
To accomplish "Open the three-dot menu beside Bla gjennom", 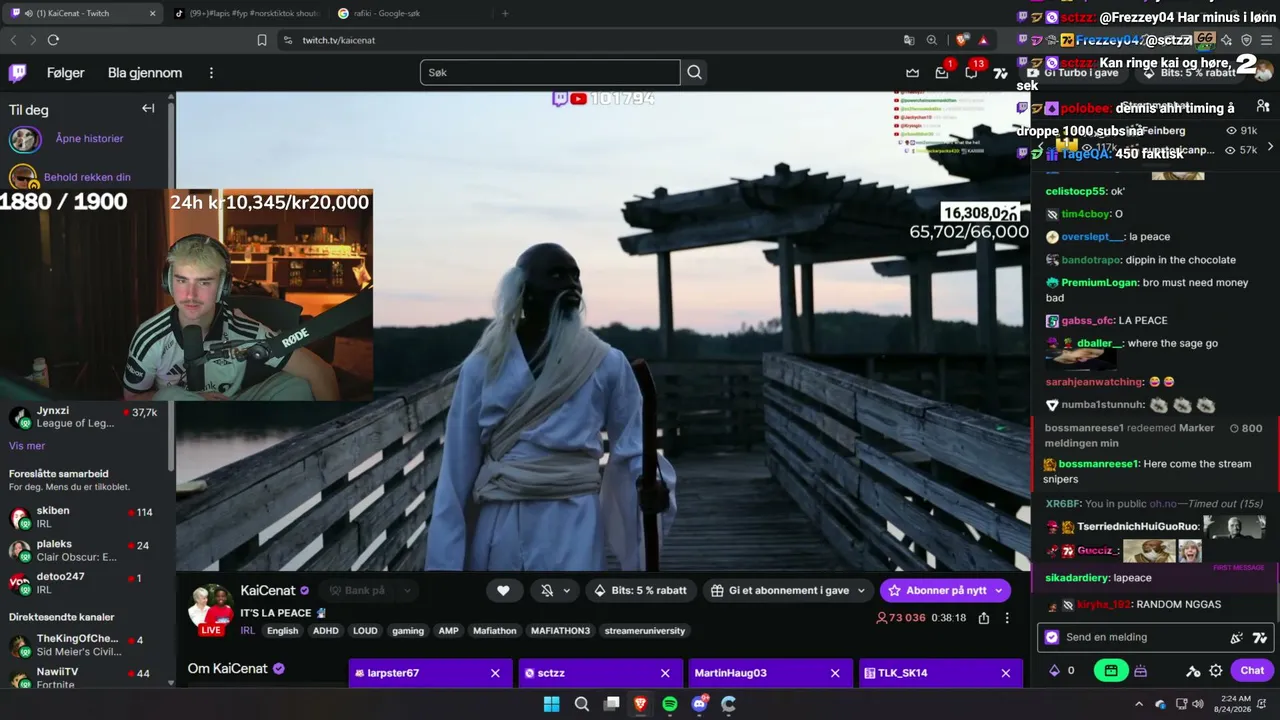I will coord(211,73).
